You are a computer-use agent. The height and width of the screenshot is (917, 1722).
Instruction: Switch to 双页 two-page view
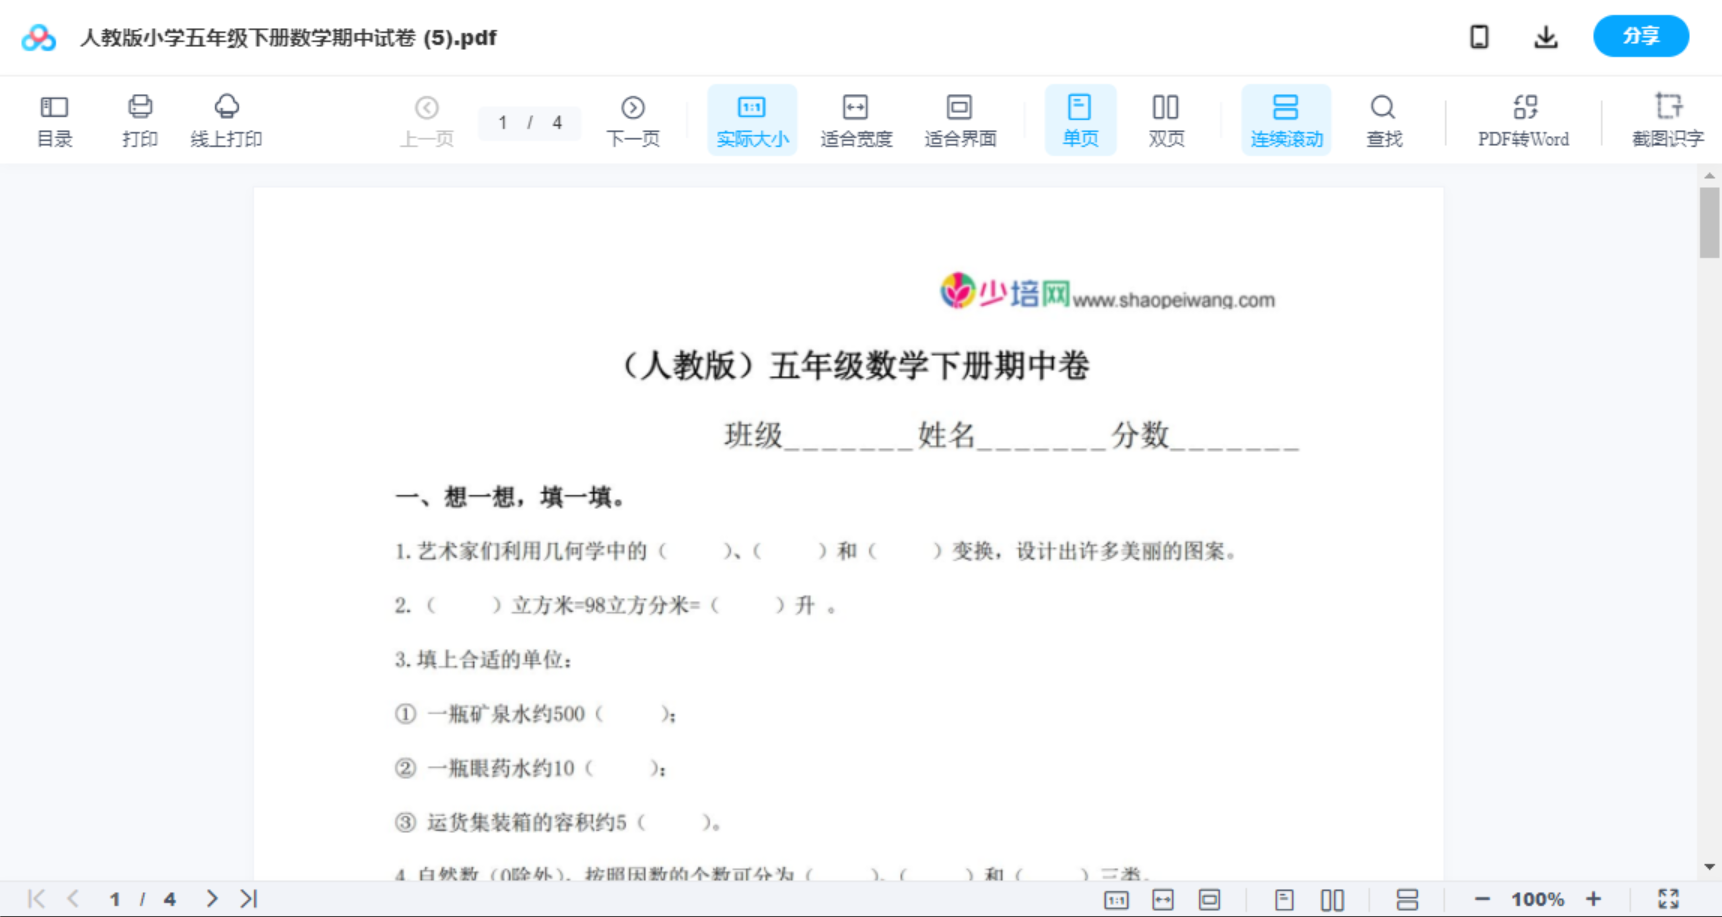pos(1165,119)
